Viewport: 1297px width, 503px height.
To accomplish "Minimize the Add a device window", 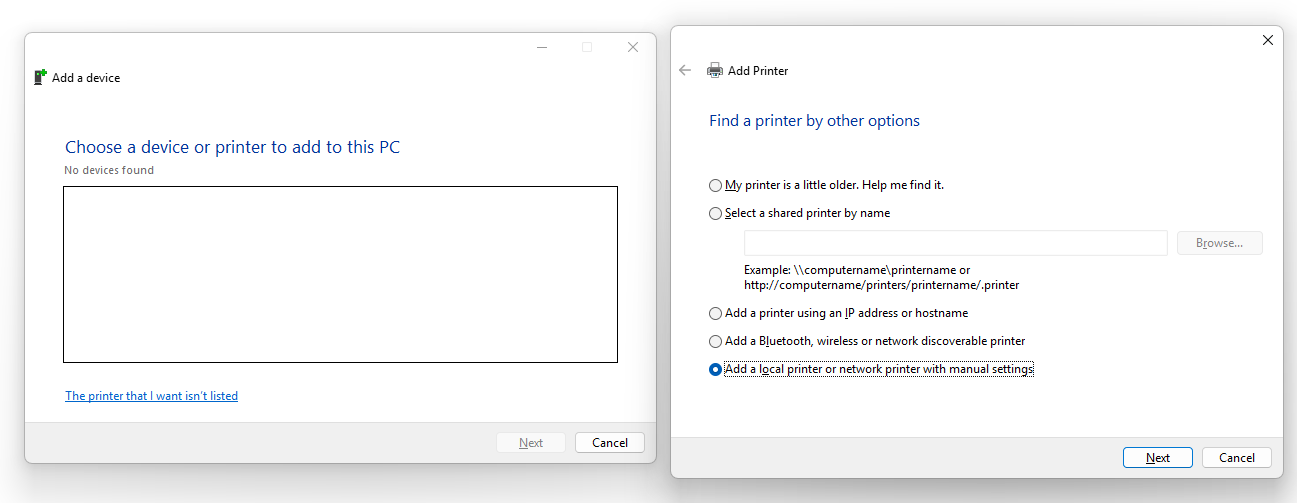I will [542, 47].
